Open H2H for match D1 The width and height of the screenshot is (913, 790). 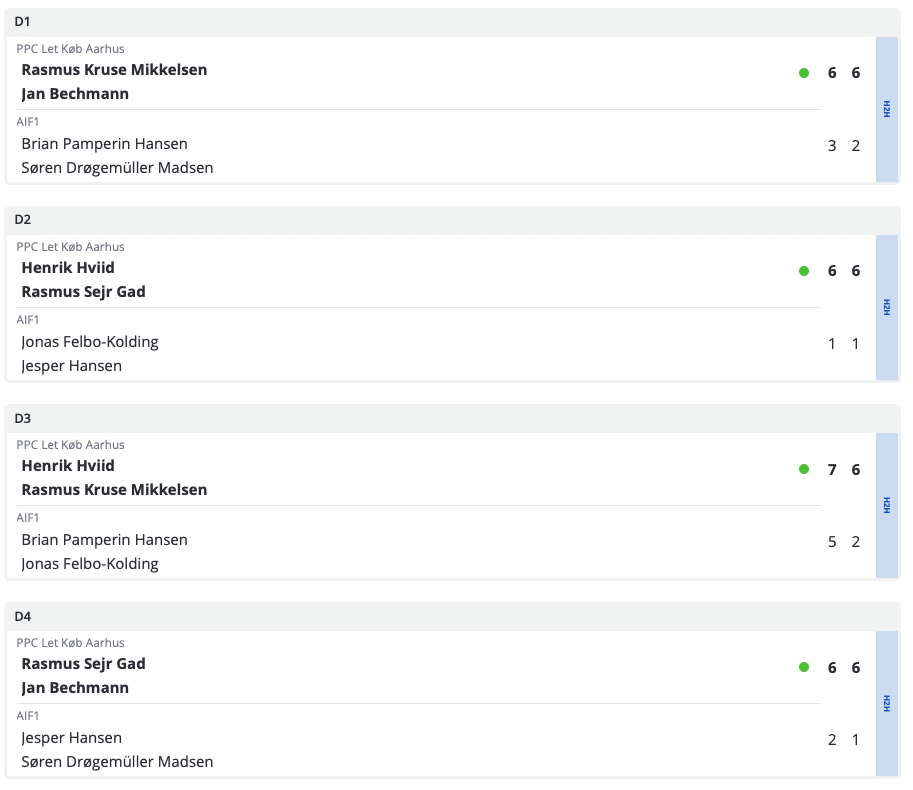[x=887, y=110]
